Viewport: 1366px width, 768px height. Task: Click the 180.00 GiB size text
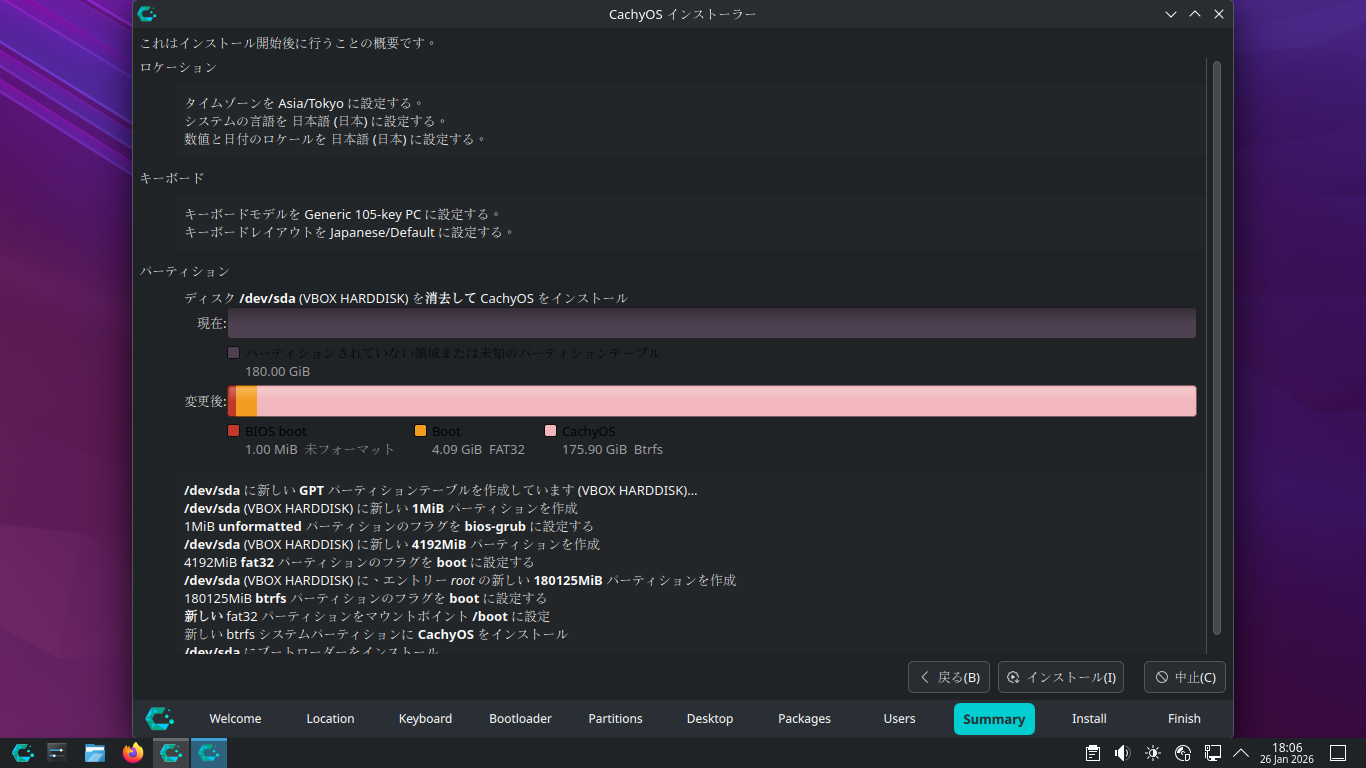(278, 371)
